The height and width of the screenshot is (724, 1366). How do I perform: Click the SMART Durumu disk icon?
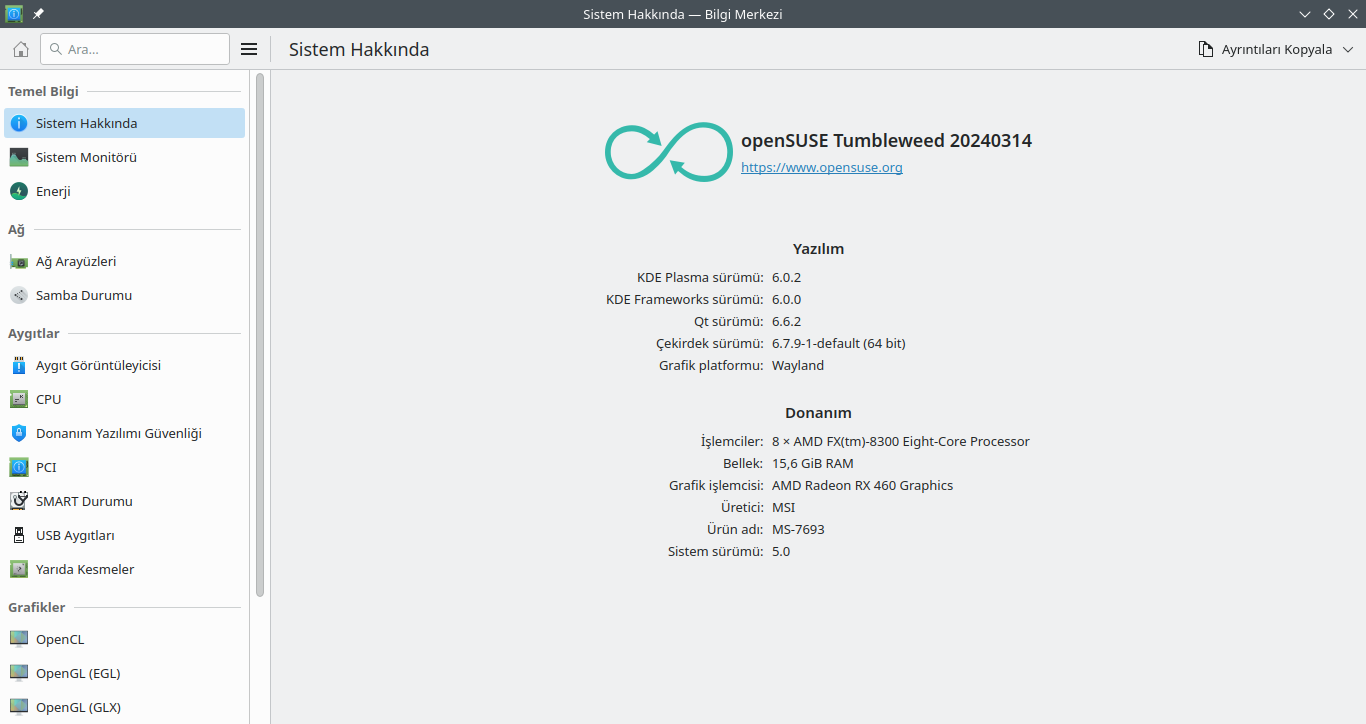coord(19,501)
